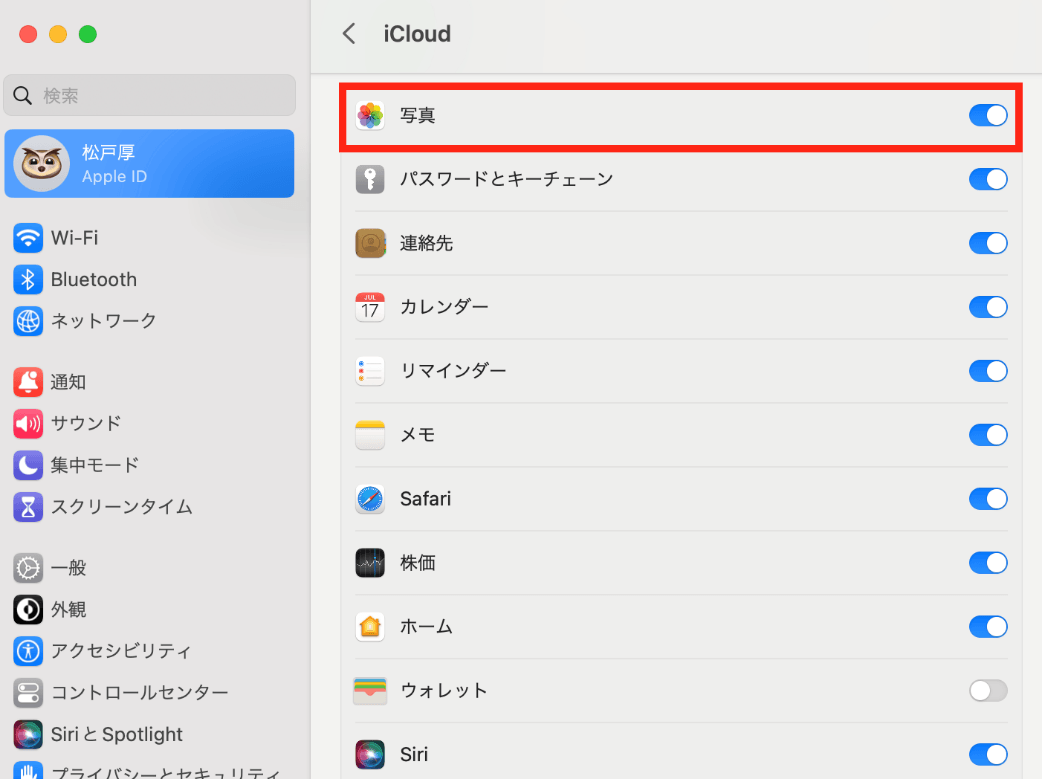The height and width of the screenshot is (779, 1042).
Task: Open the Bluetooth settings pane
Action: pos(93,280)
